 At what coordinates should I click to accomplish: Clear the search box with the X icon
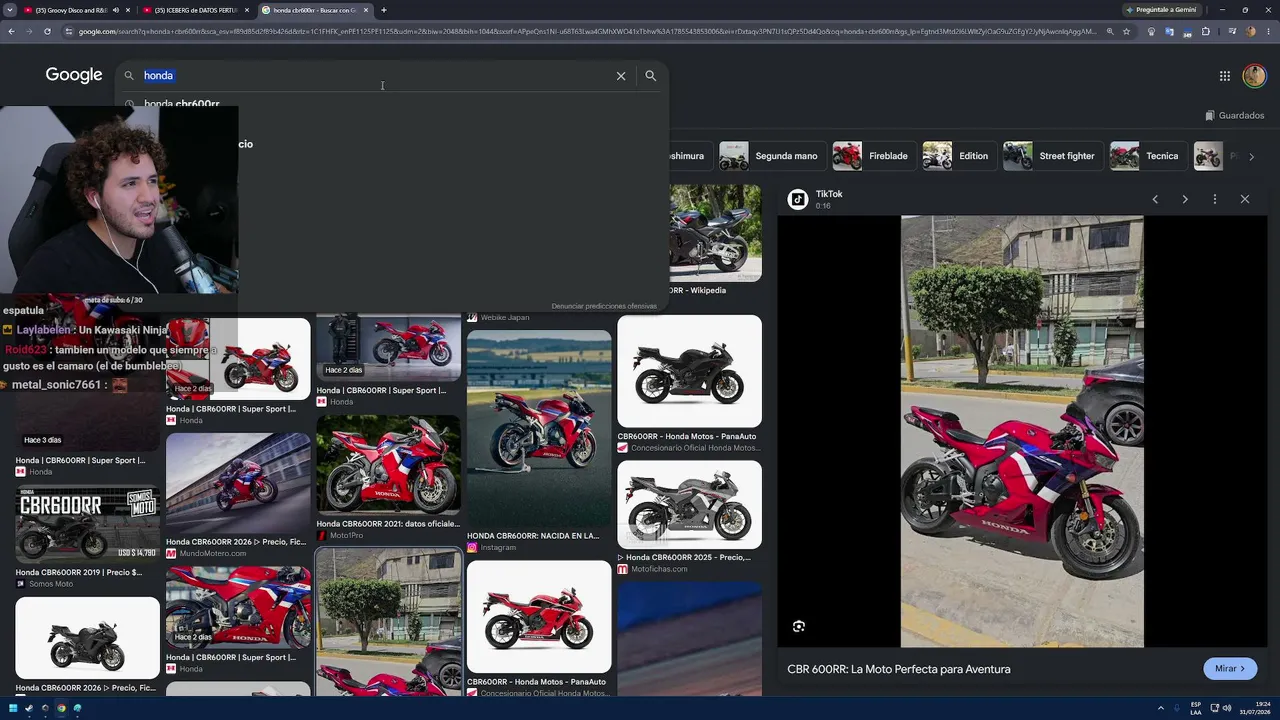621,76
